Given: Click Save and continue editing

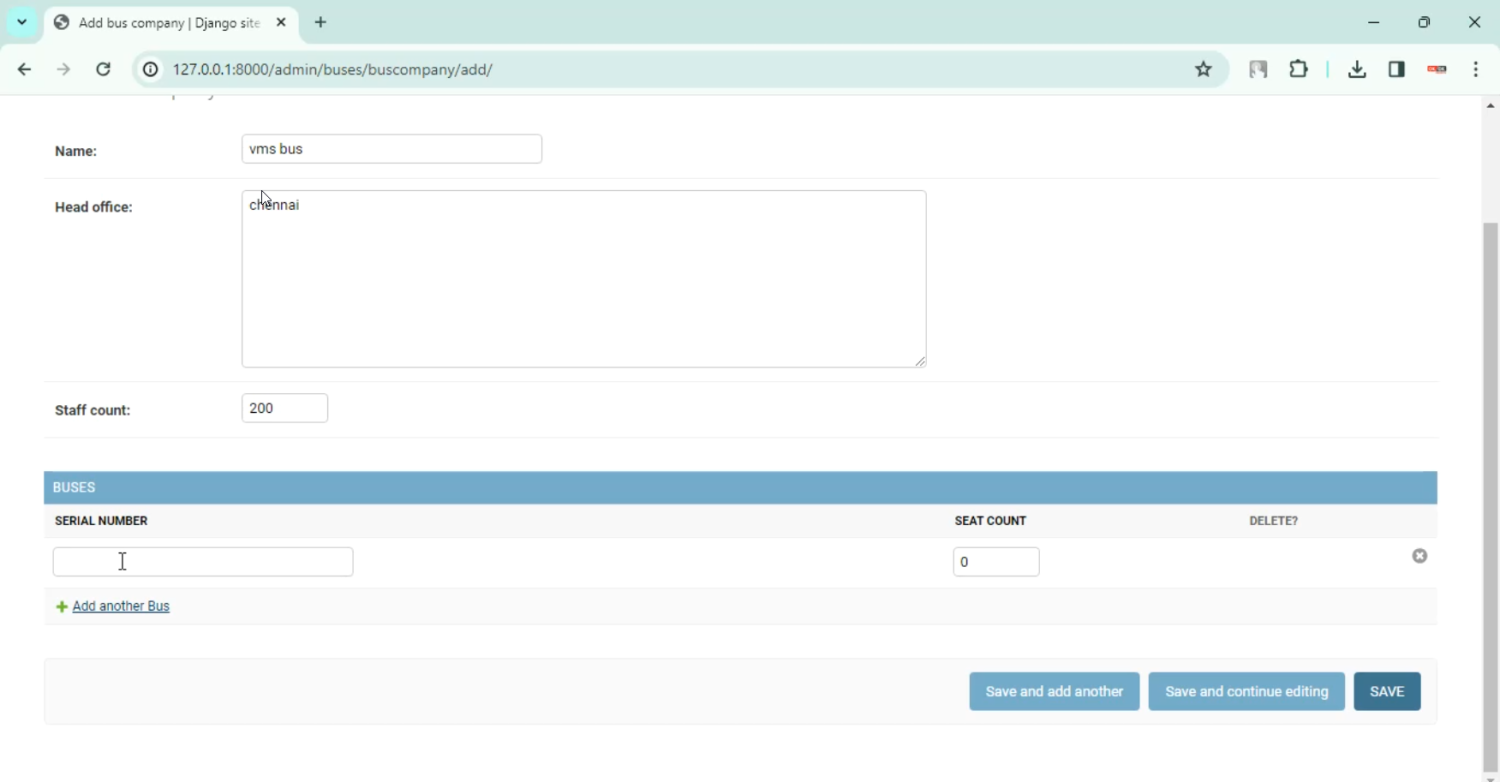Looking at the screenshot, I should (x=1246, y=691).
